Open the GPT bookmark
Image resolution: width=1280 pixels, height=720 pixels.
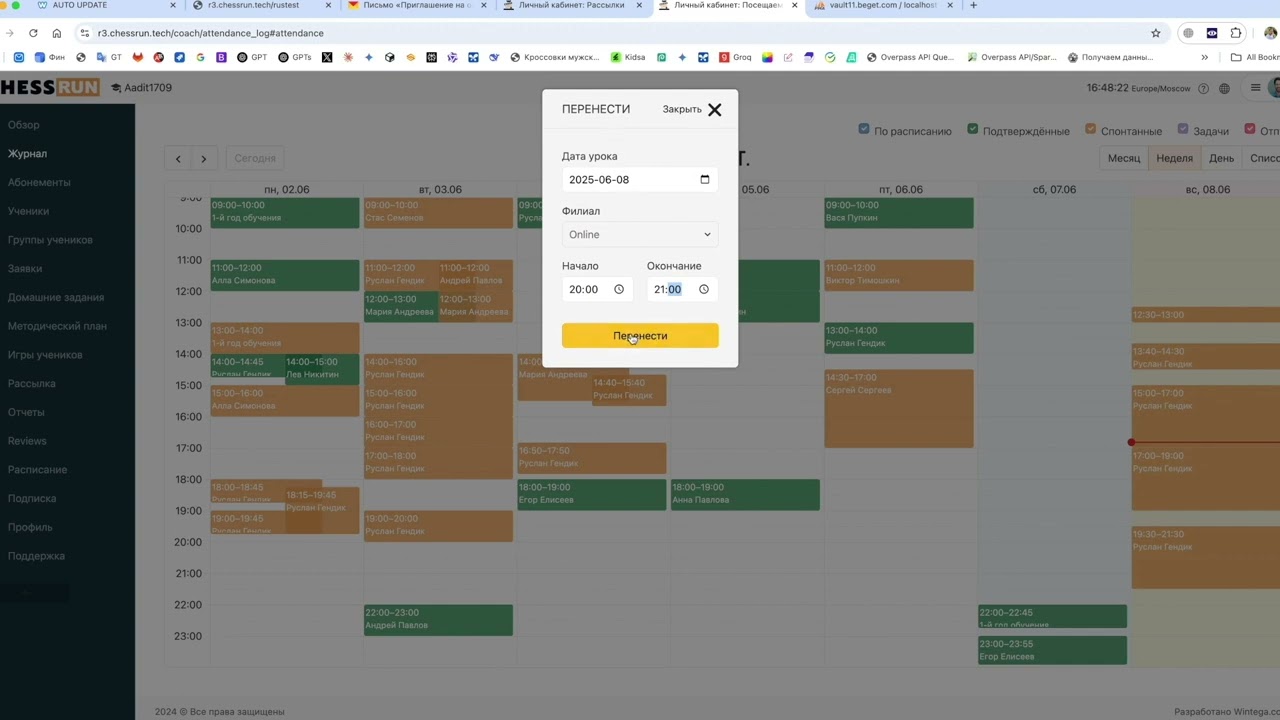tap(252, 58)
